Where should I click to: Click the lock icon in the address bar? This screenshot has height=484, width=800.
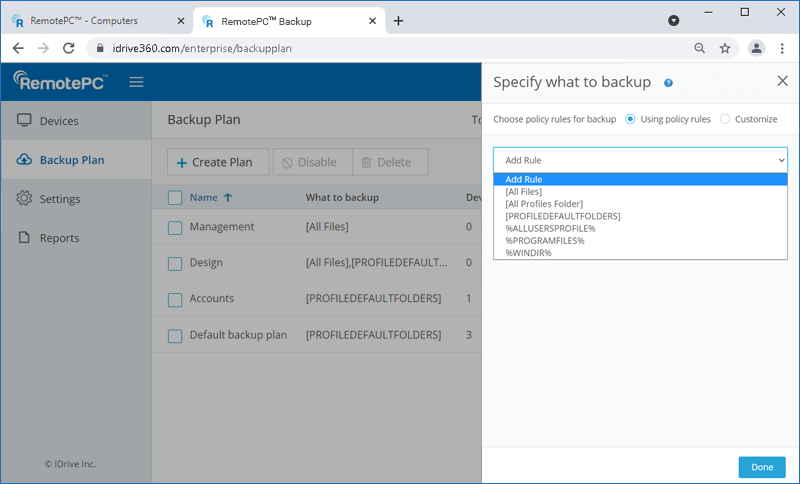[100, 48]
